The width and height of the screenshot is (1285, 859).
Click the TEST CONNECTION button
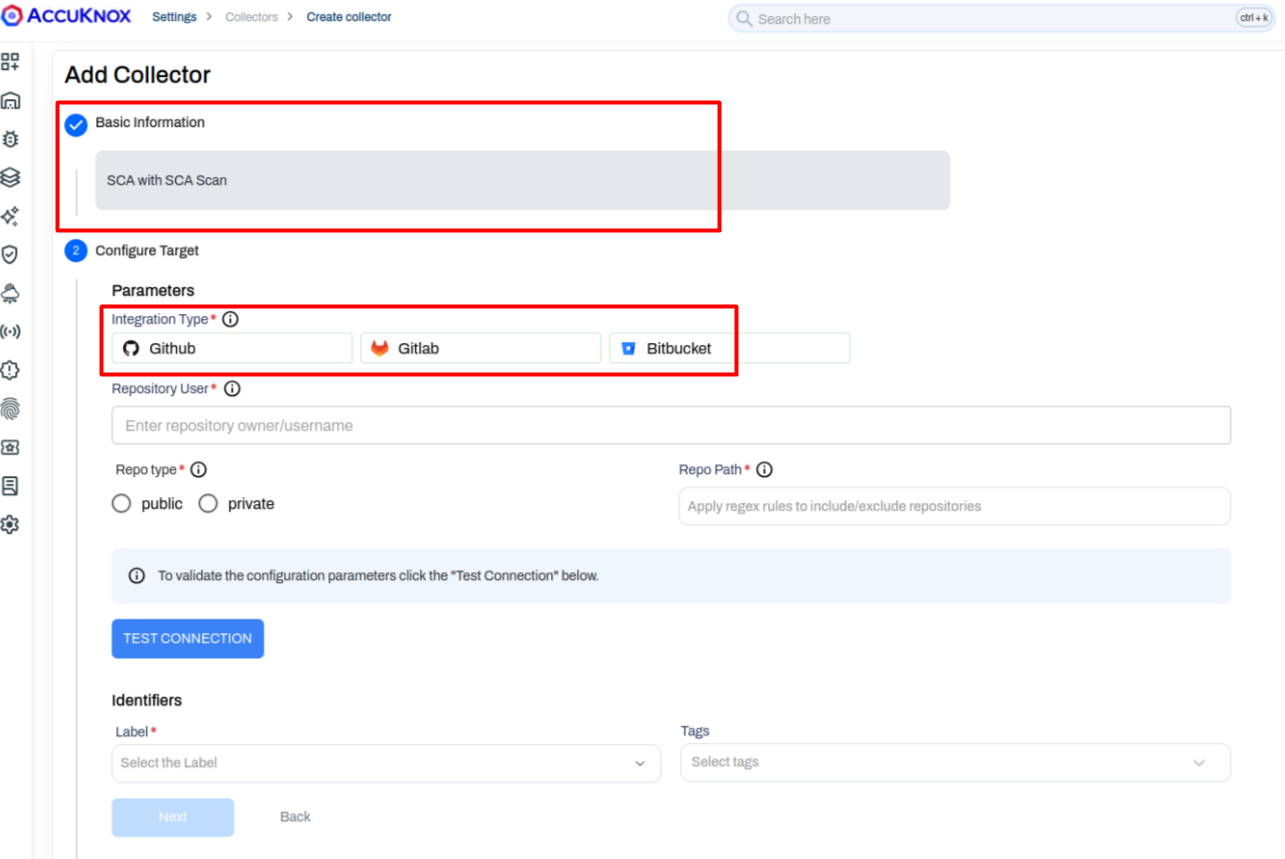(188, 638)
